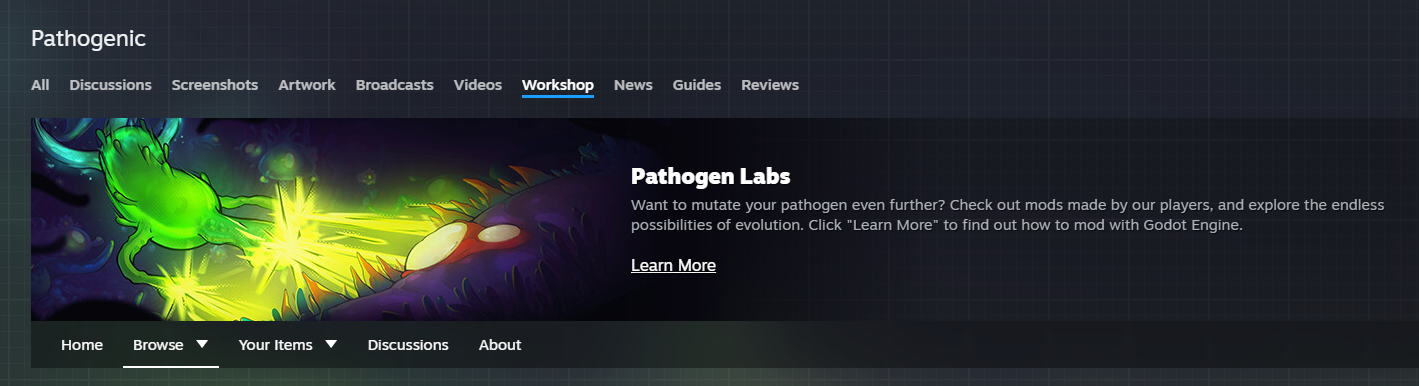The height and width of the screenshot is (386, 1419).
Task: Click the workshop description paragraph text
Action: (x=1008, y=215)
